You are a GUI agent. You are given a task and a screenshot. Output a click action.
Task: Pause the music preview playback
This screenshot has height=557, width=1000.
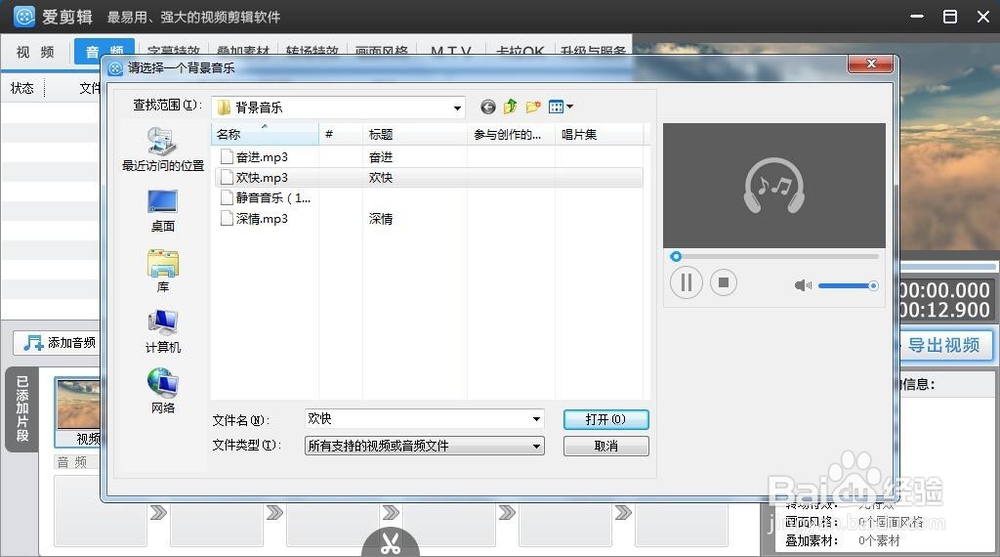coord(686,282)
